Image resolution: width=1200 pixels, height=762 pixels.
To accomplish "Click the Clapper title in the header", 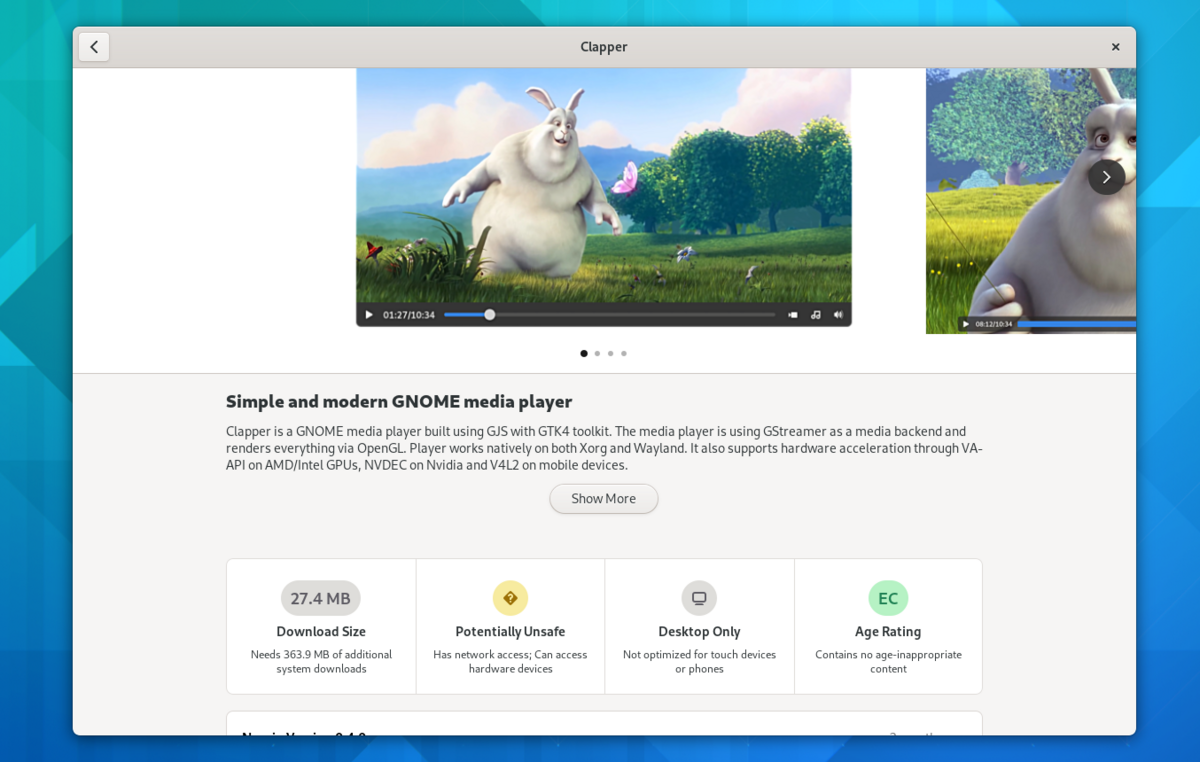I will click(x=604, y=46).
